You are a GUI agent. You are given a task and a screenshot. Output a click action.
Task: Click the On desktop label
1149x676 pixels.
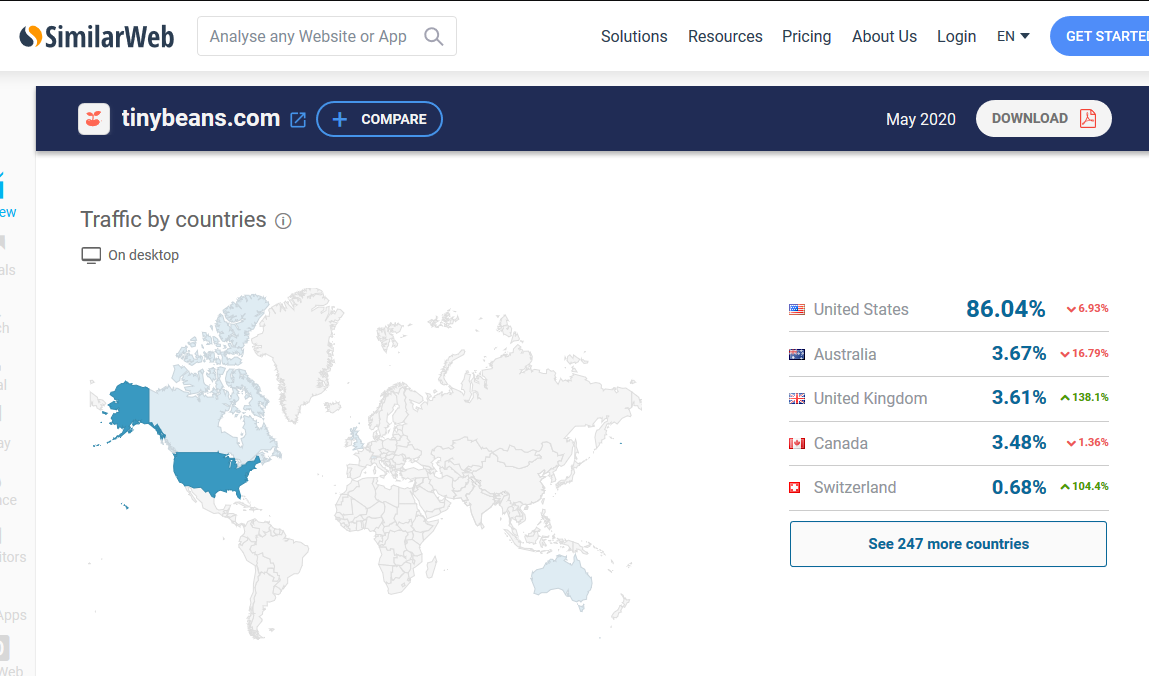point(144,255)
